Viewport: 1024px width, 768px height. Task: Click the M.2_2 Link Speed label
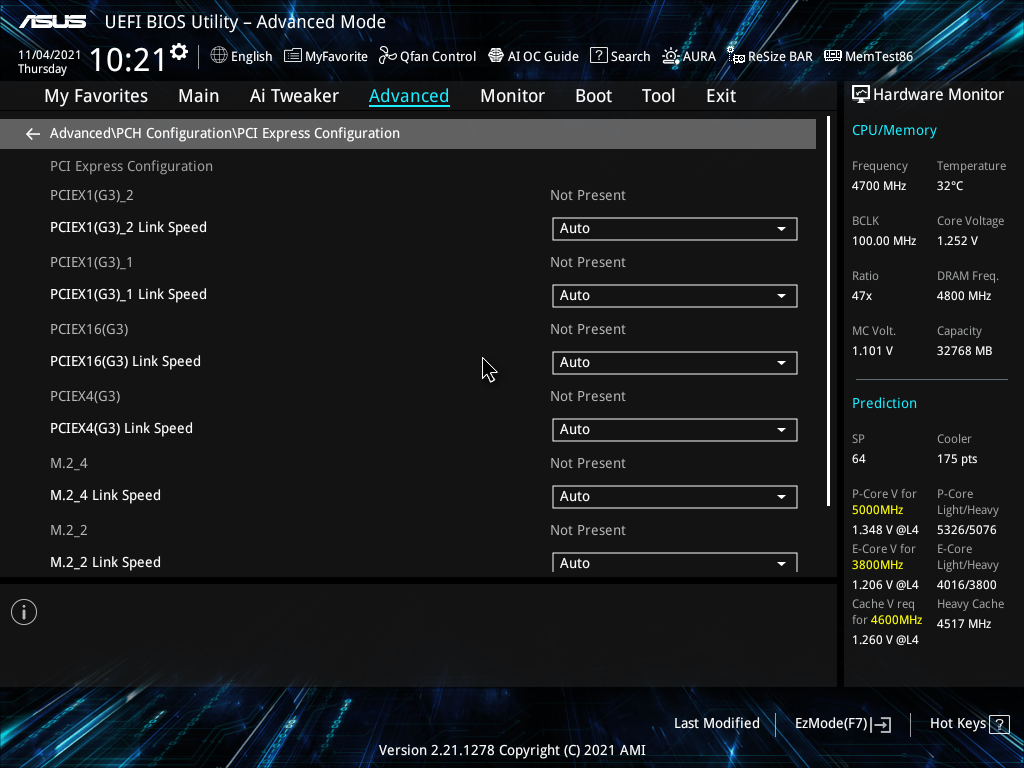click(105, 562)
